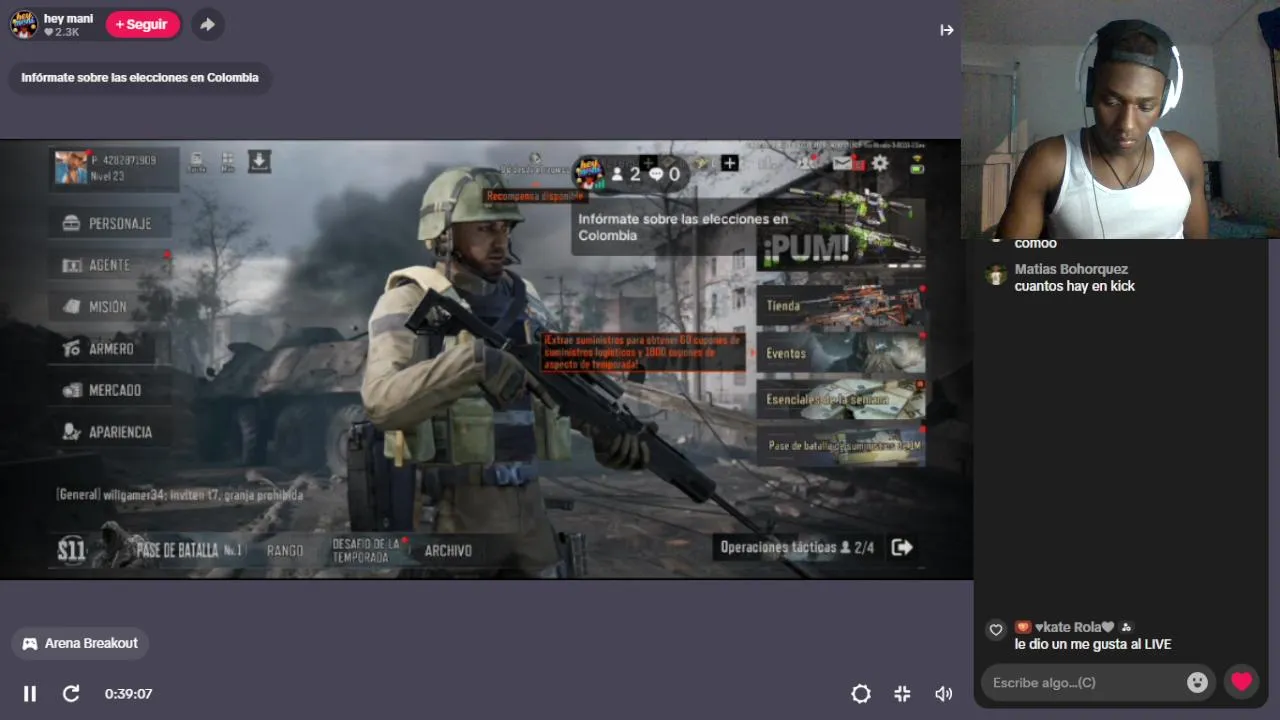The width and height of the screenshot is (1280, 720).
Task: Click the in-game player profile picture
Action: click(x=71, y=167)
